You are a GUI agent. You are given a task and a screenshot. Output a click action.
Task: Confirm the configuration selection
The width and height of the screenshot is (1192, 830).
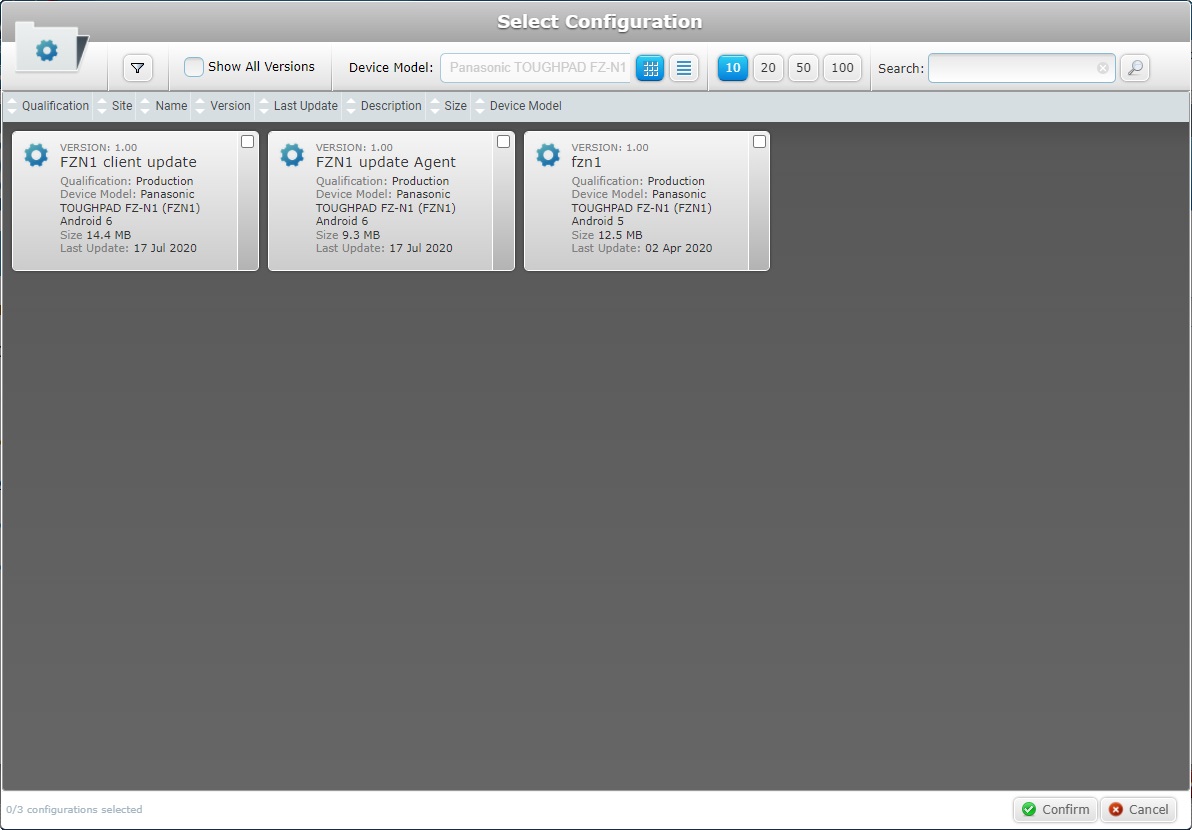coord(1054,810)
